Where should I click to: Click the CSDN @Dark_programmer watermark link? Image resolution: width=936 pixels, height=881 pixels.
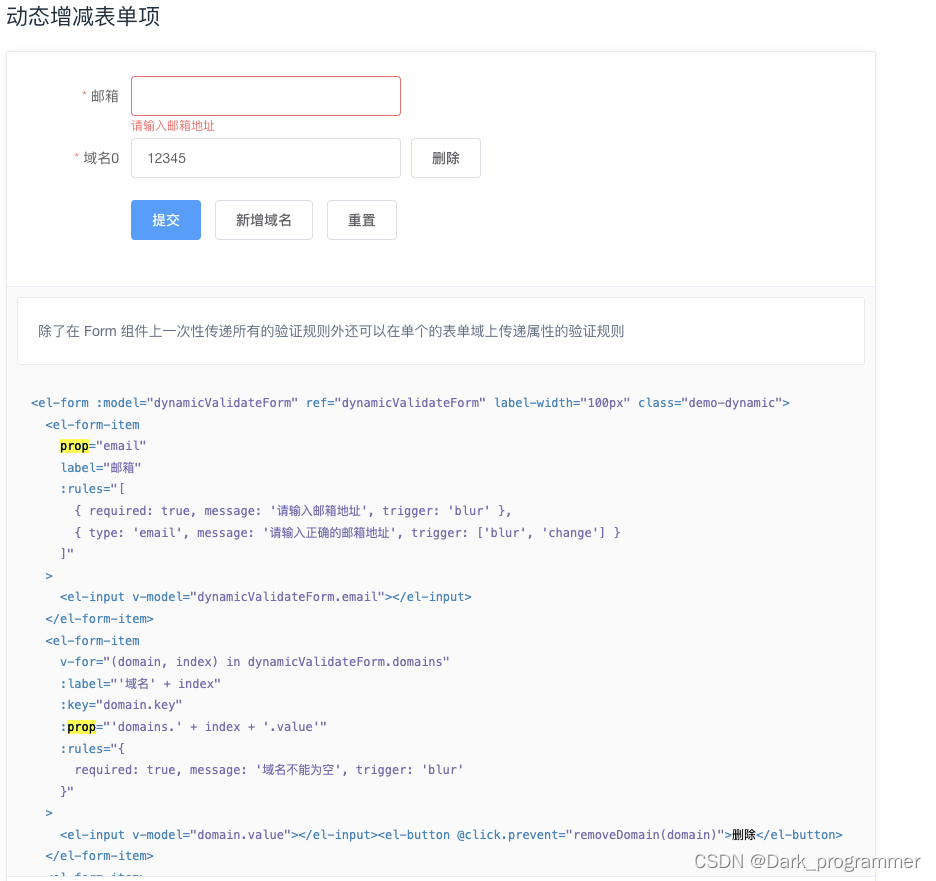point(806,860)
